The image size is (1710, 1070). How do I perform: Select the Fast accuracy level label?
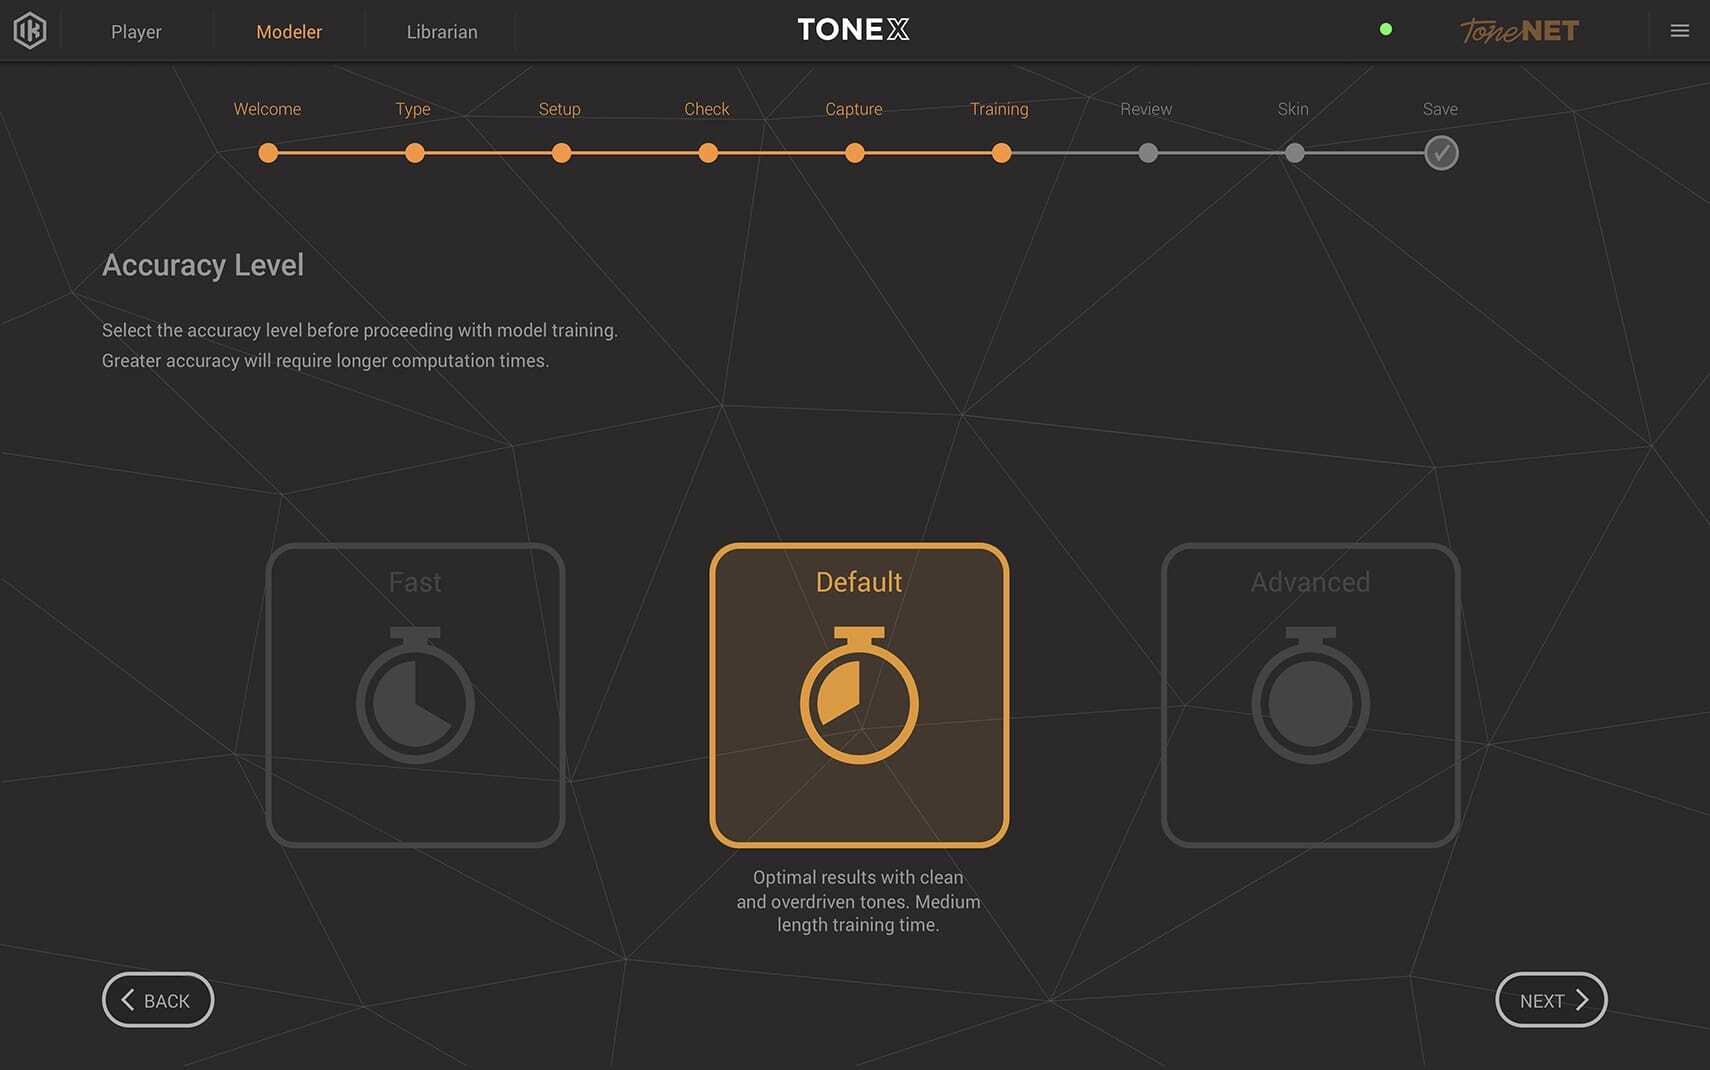(415, 582)
